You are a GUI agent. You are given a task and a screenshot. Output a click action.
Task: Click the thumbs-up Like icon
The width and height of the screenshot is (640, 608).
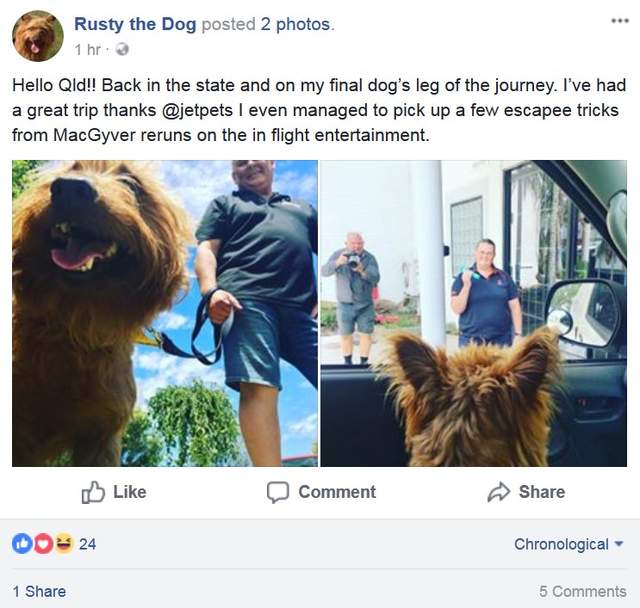pos(93,492)
